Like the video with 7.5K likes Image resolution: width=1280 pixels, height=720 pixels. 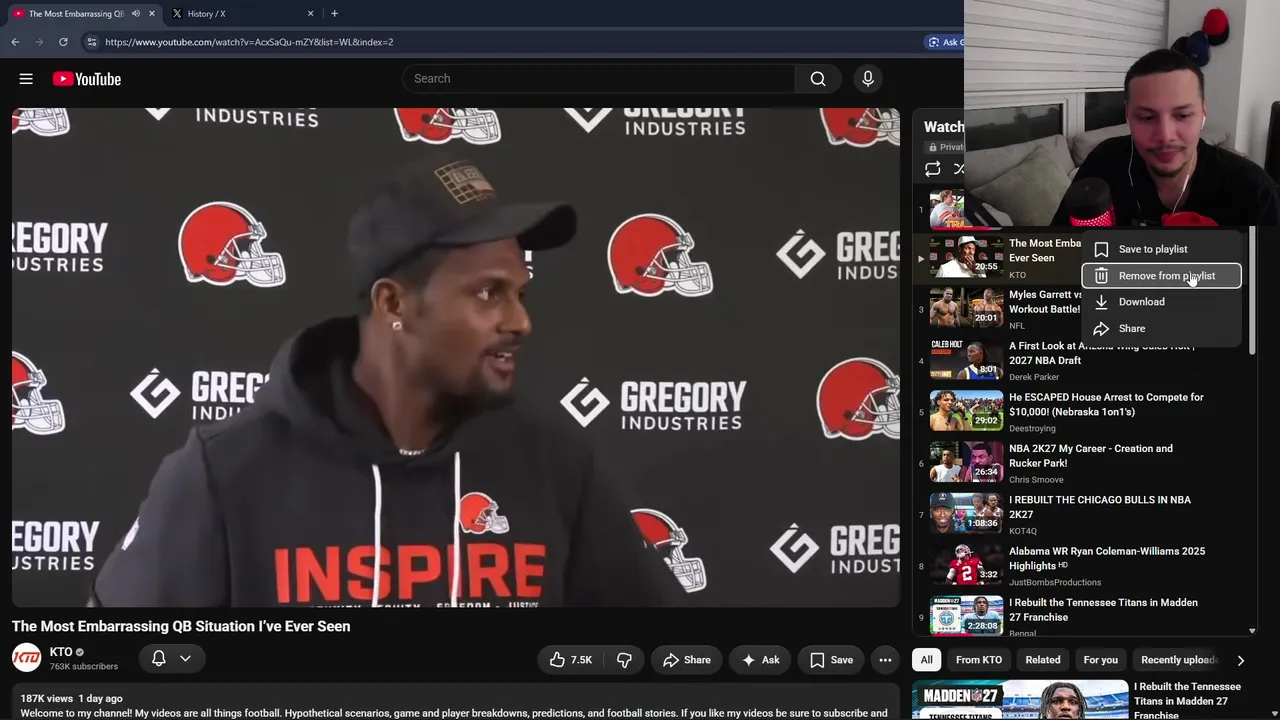[571, 660]
